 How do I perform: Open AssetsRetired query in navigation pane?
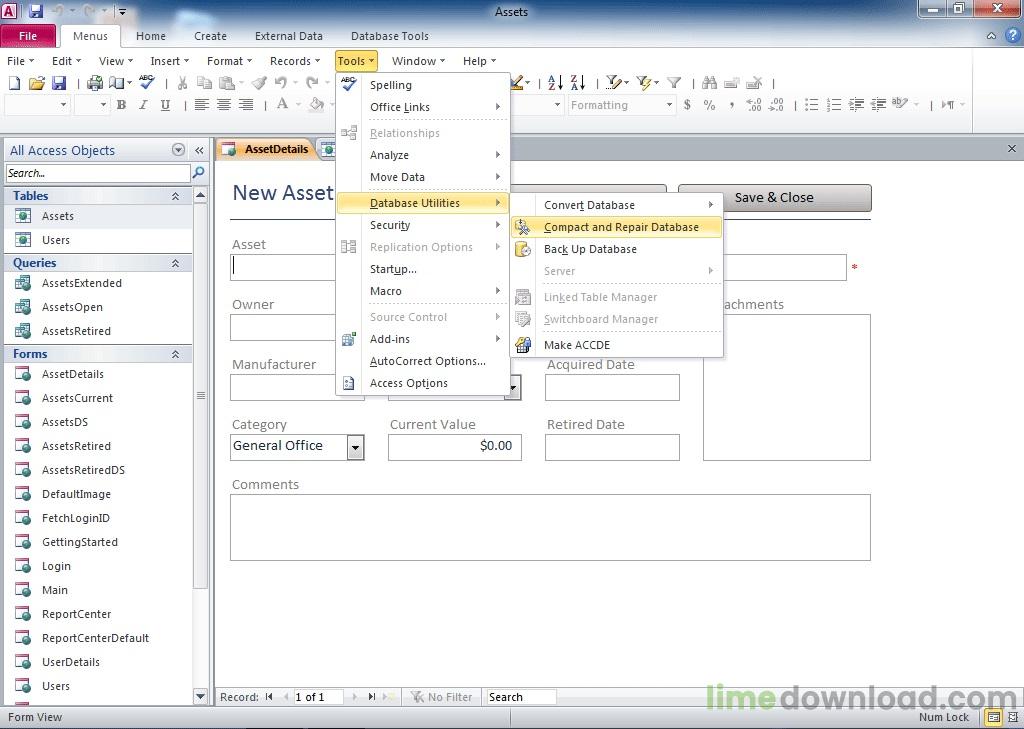pyautogui.click(x=76, y=331)
